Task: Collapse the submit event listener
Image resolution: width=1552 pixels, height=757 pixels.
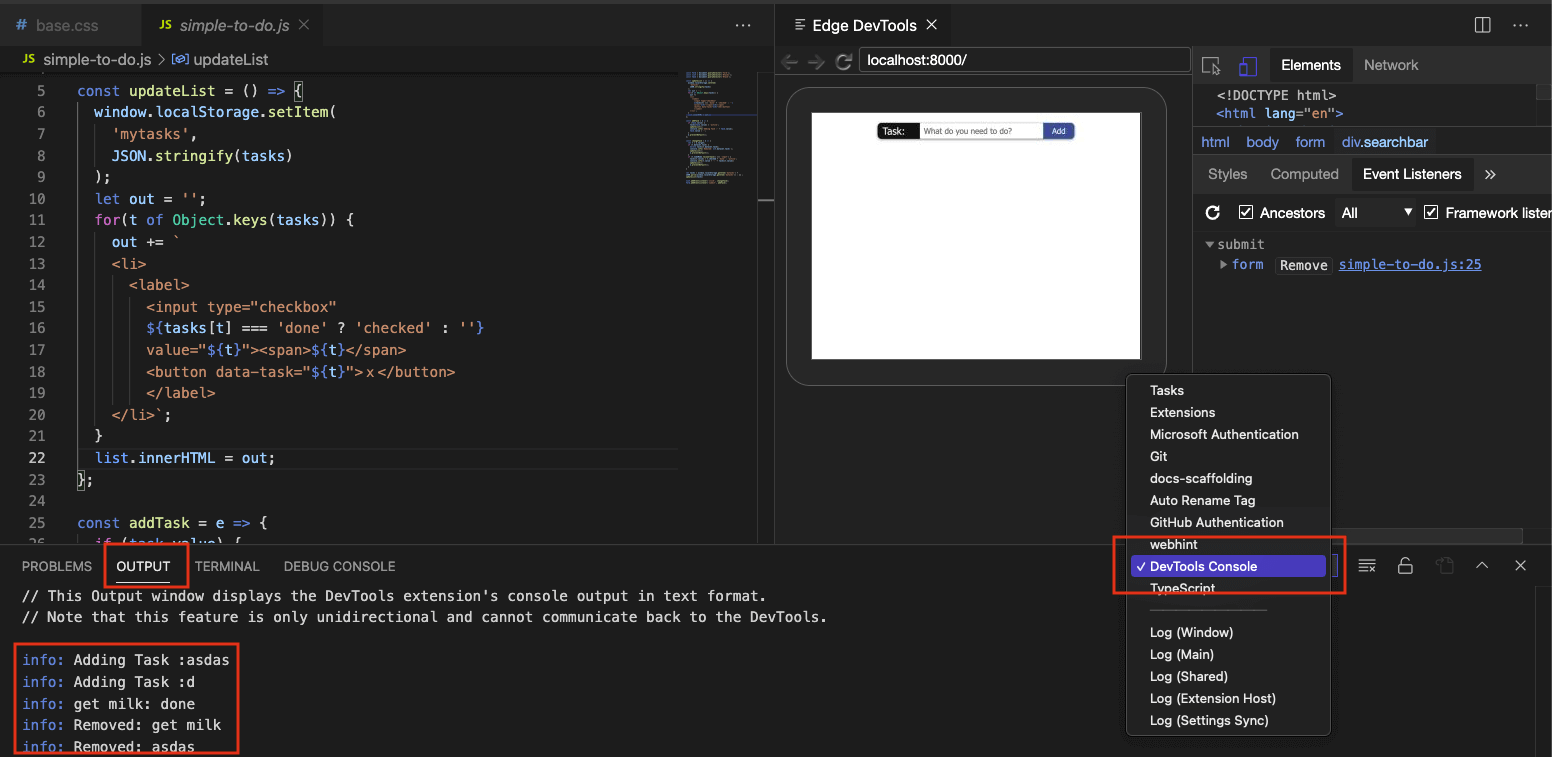Action: 1209,244
